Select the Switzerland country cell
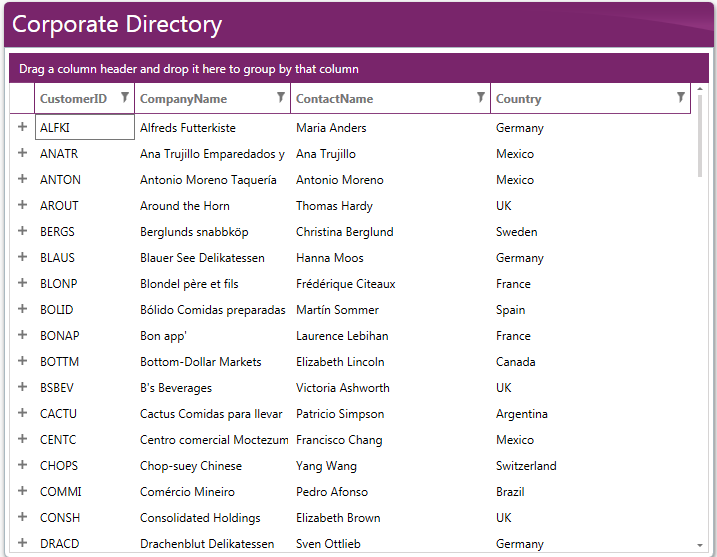Viewport: 717px width, 557px height. point(526,466)
